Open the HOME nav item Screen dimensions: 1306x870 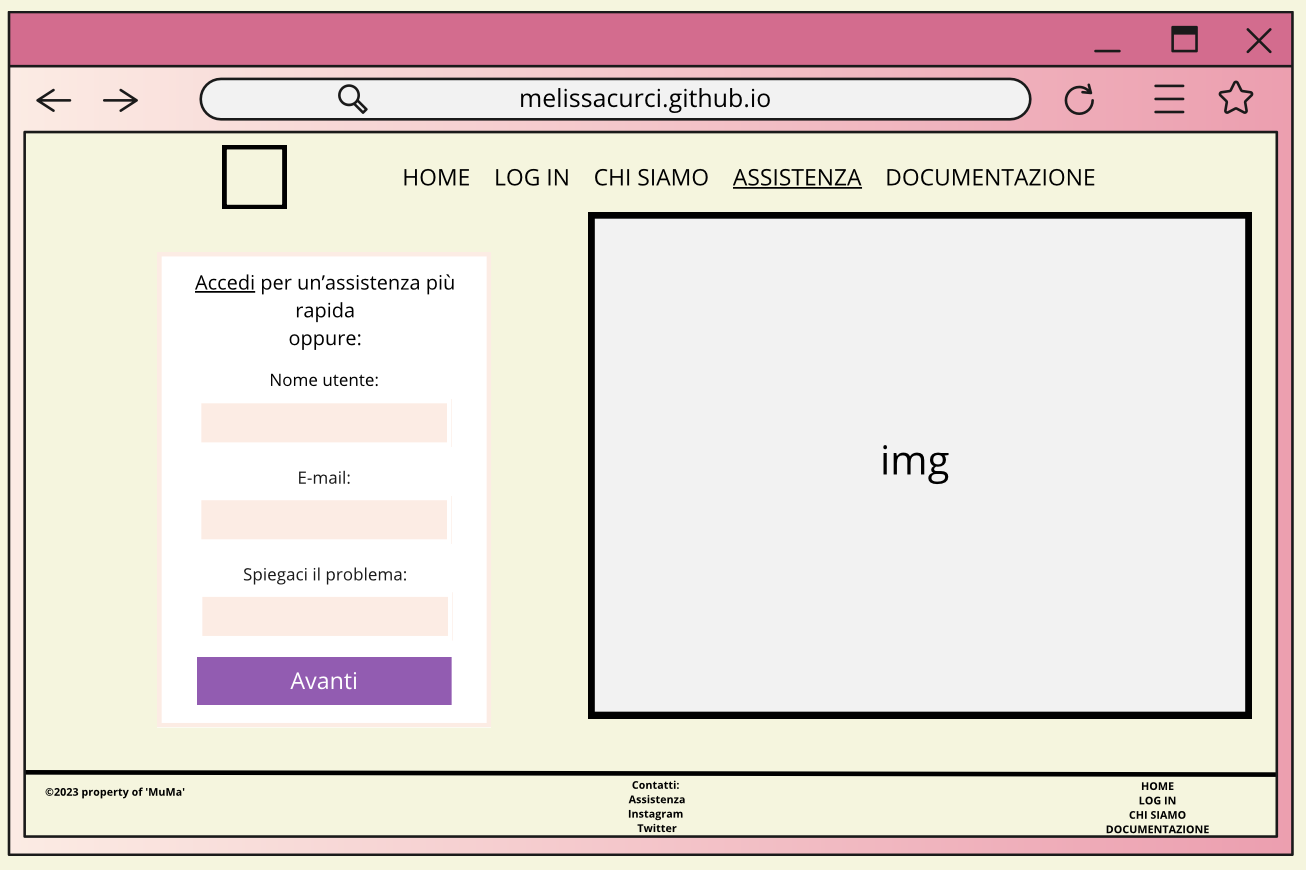(436, 178)
